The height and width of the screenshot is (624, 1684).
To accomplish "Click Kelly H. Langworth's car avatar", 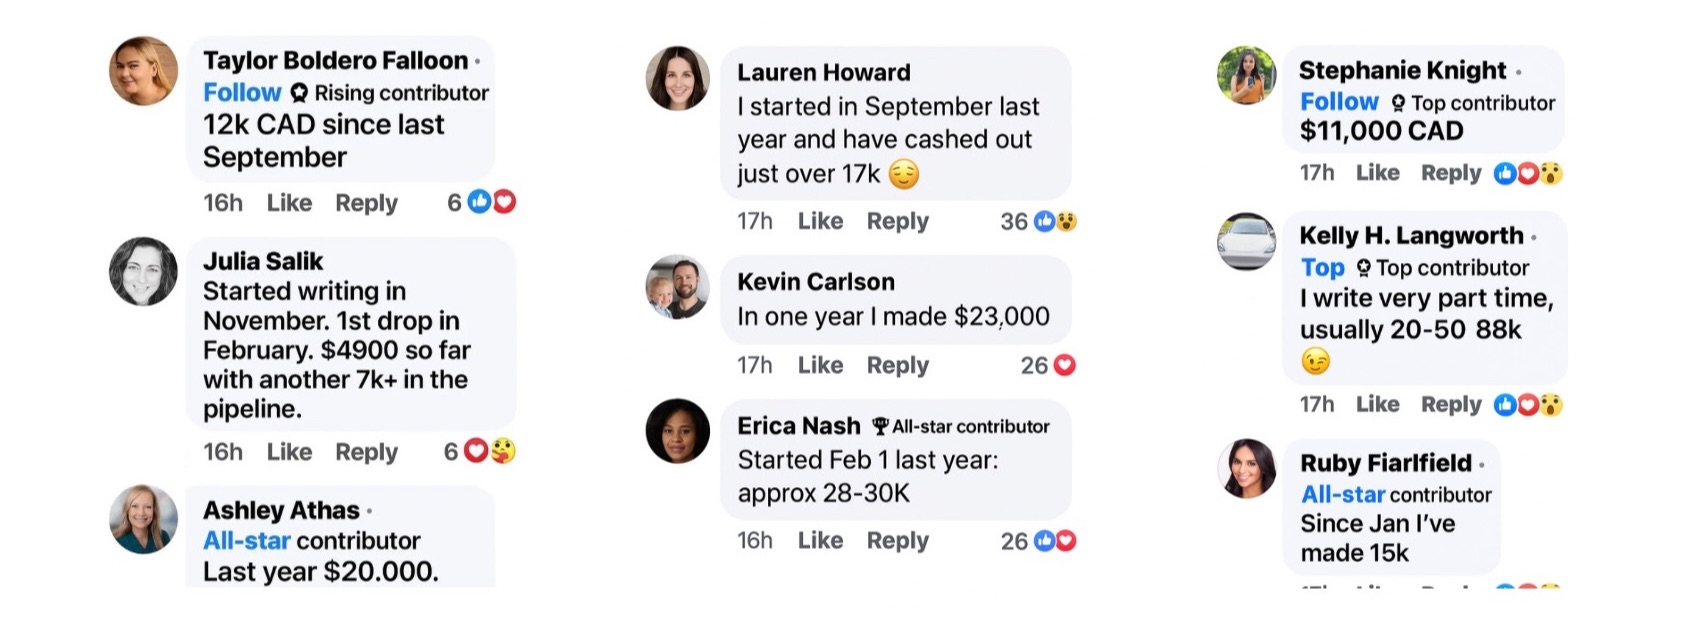I will (1246, 241).
